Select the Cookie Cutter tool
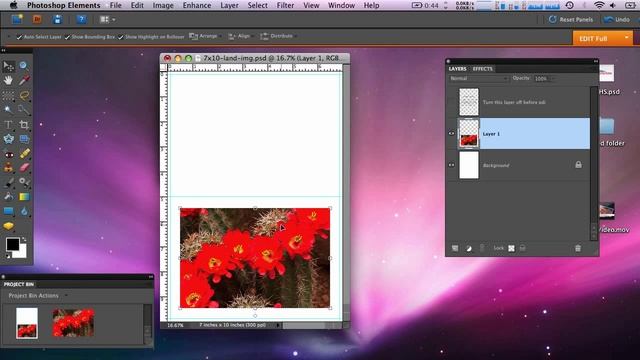The image size is (640, 360). 8,139
